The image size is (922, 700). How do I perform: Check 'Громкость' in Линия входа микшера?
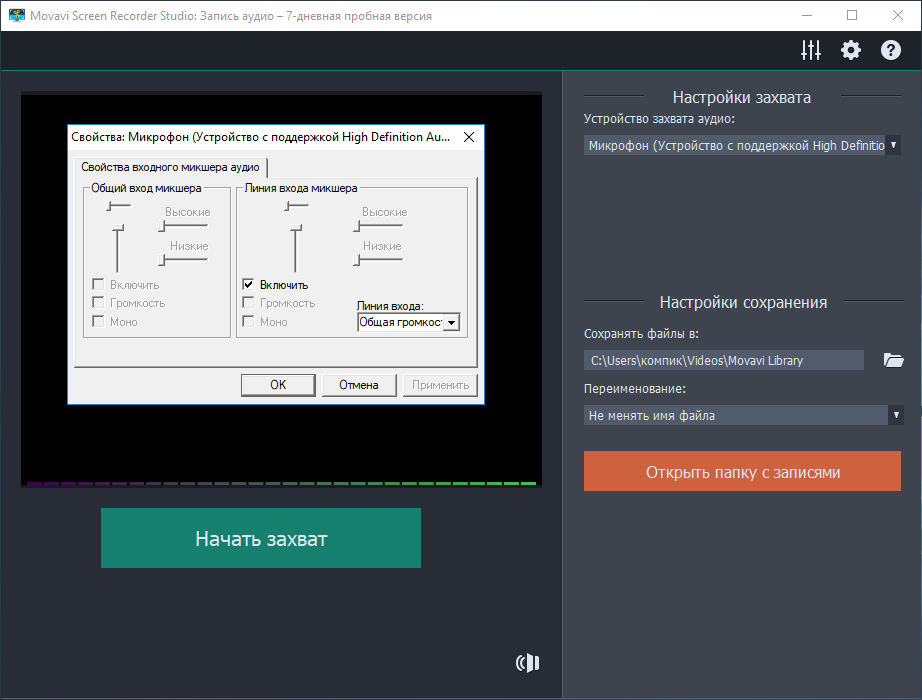248,303
